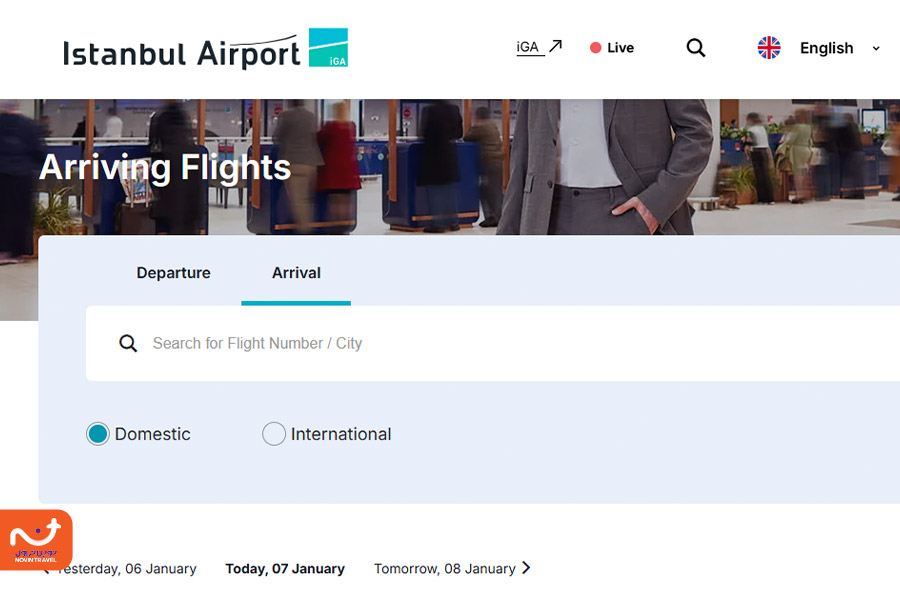Click the Istanbul Airport logo
This screenshot has height=600, width=900.
181,52
